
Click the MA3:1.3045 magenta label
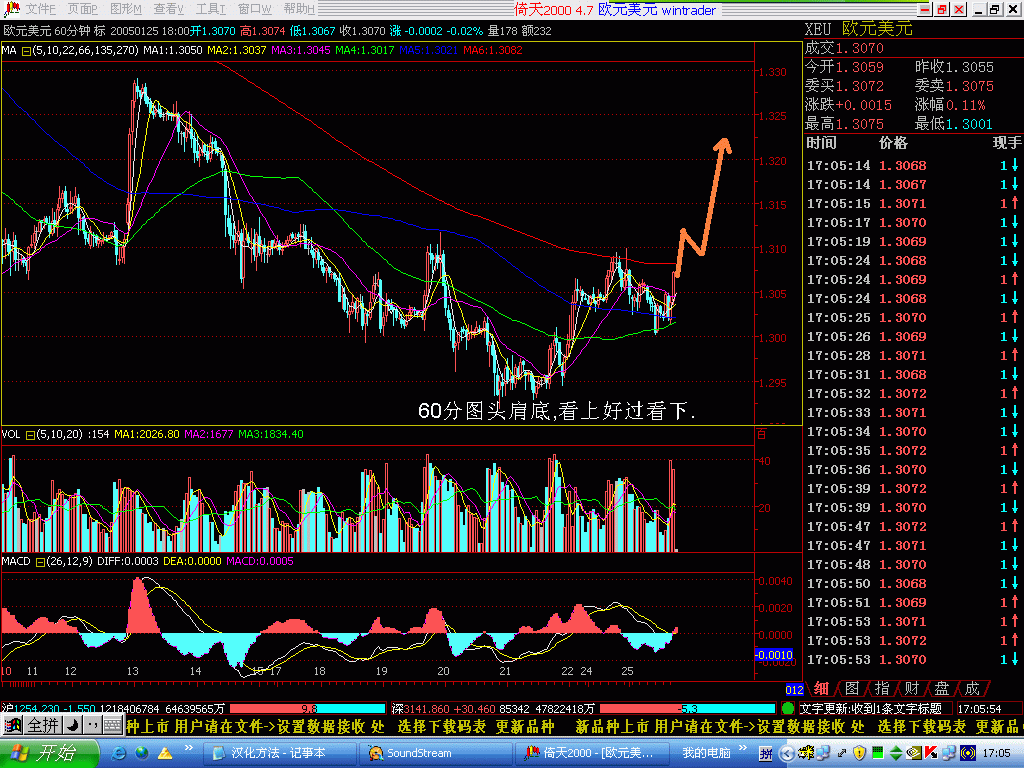pos(300,50)
